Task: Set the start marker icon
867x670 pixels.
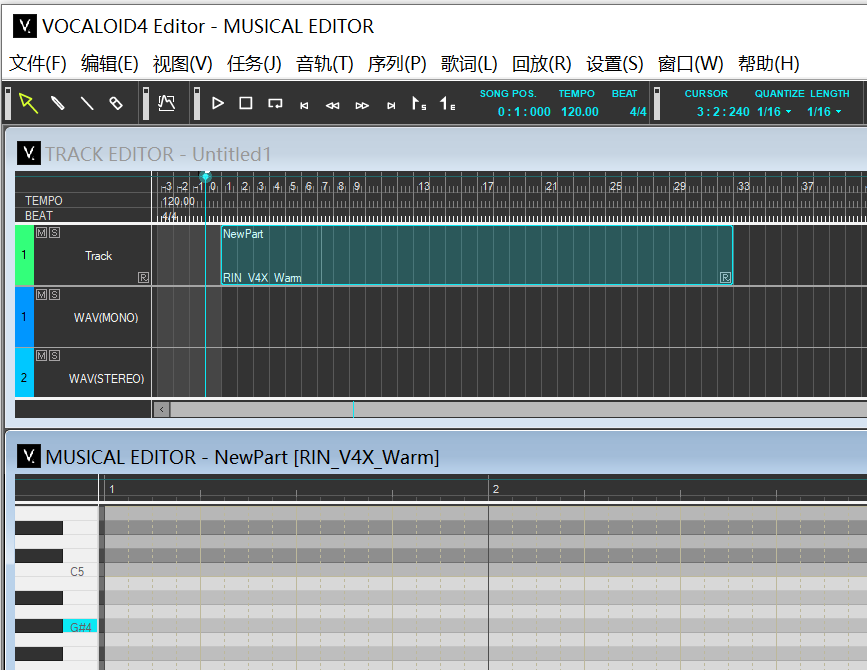Action: (x=419, y=103)
